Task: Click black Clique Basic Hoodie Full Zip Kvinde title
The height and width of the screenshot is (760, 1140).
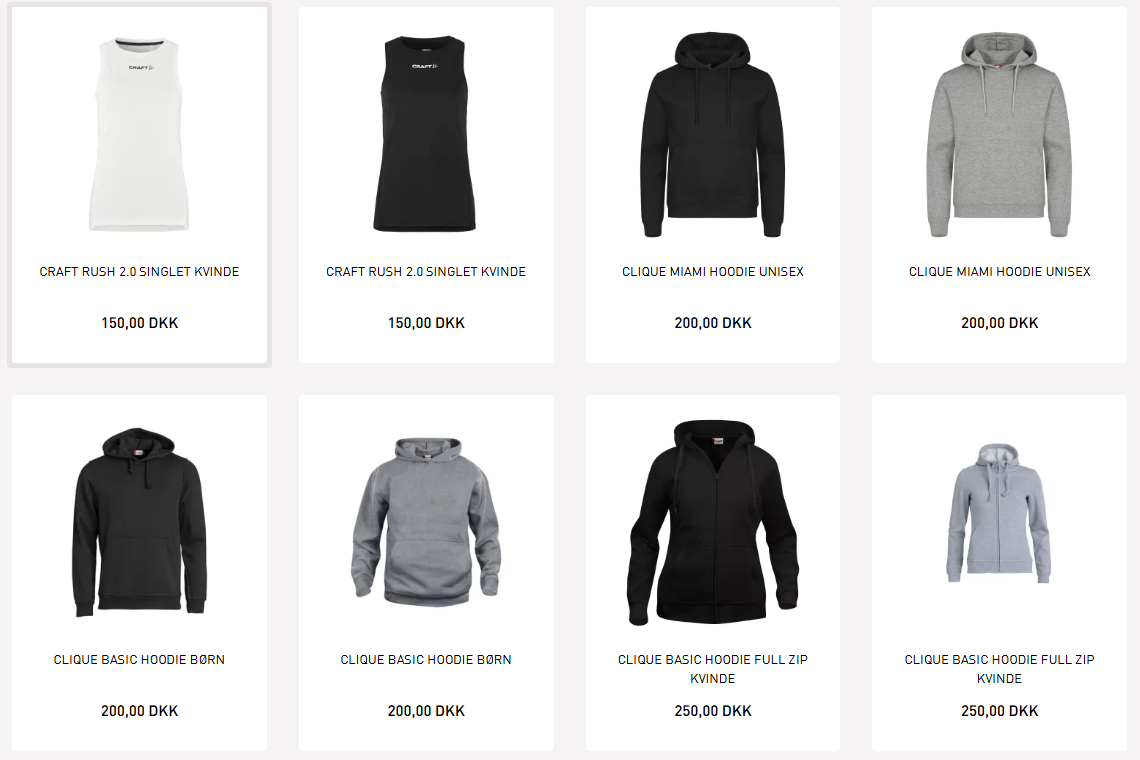Action: pos(712,669)
